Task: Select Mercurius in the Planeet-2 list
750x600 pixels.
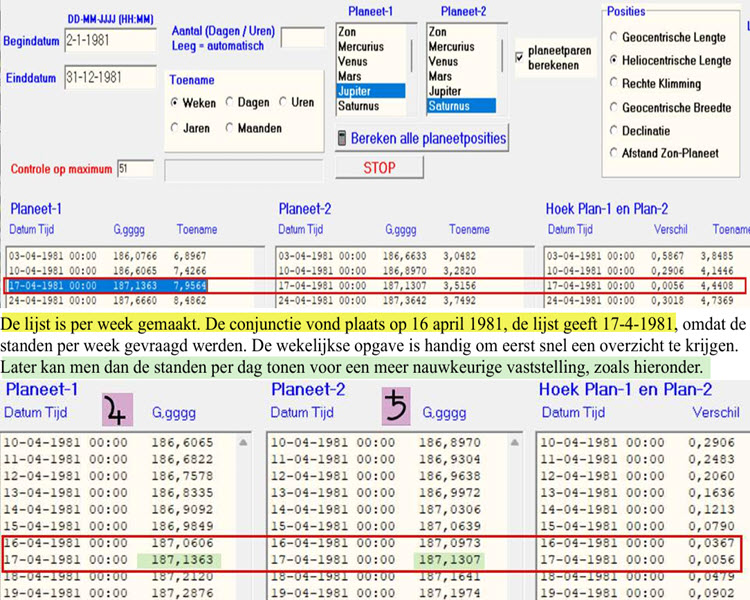Action: (x=462, y=46)
